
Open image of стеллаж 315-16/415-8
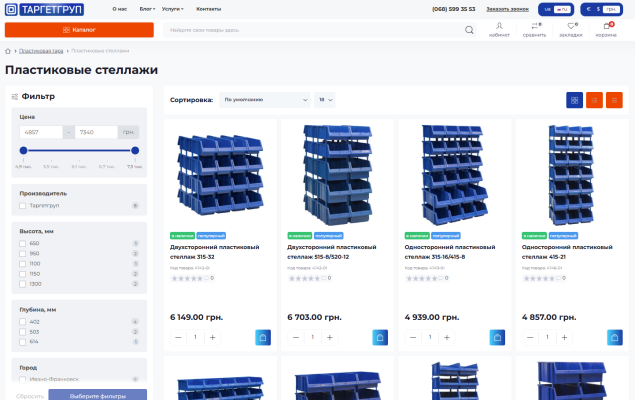454,175
